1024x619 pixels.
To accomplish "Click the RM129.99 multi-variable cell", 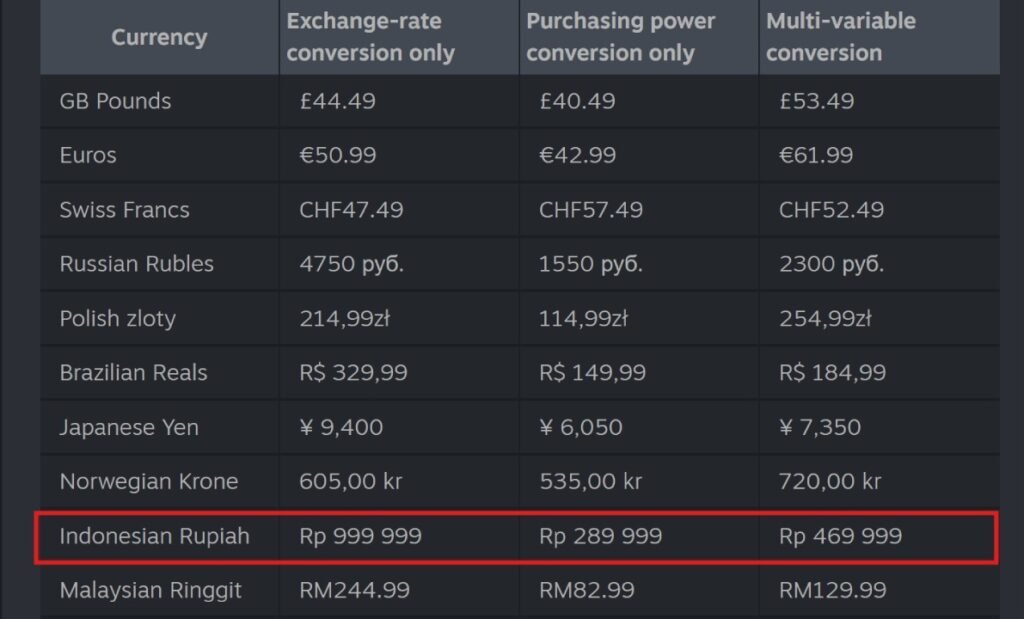I will 834,591.
